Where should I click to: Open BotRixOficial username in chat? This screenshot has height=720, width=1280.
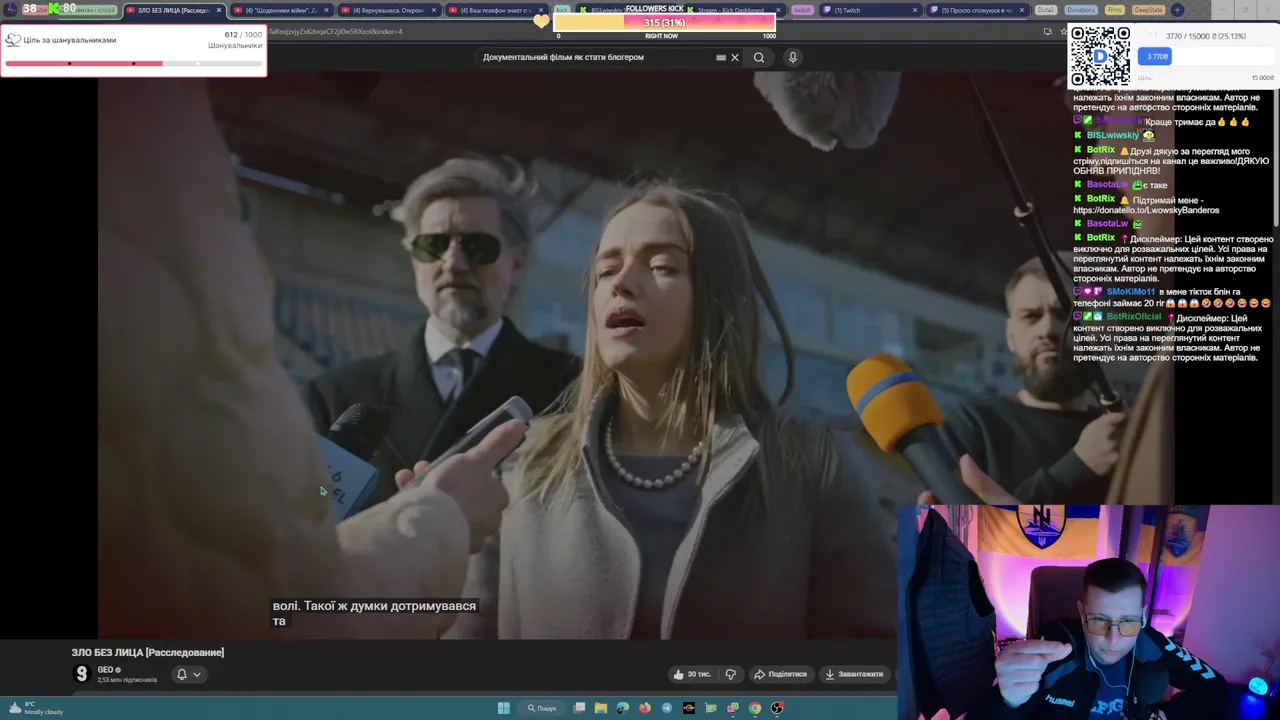[1133, 317]
